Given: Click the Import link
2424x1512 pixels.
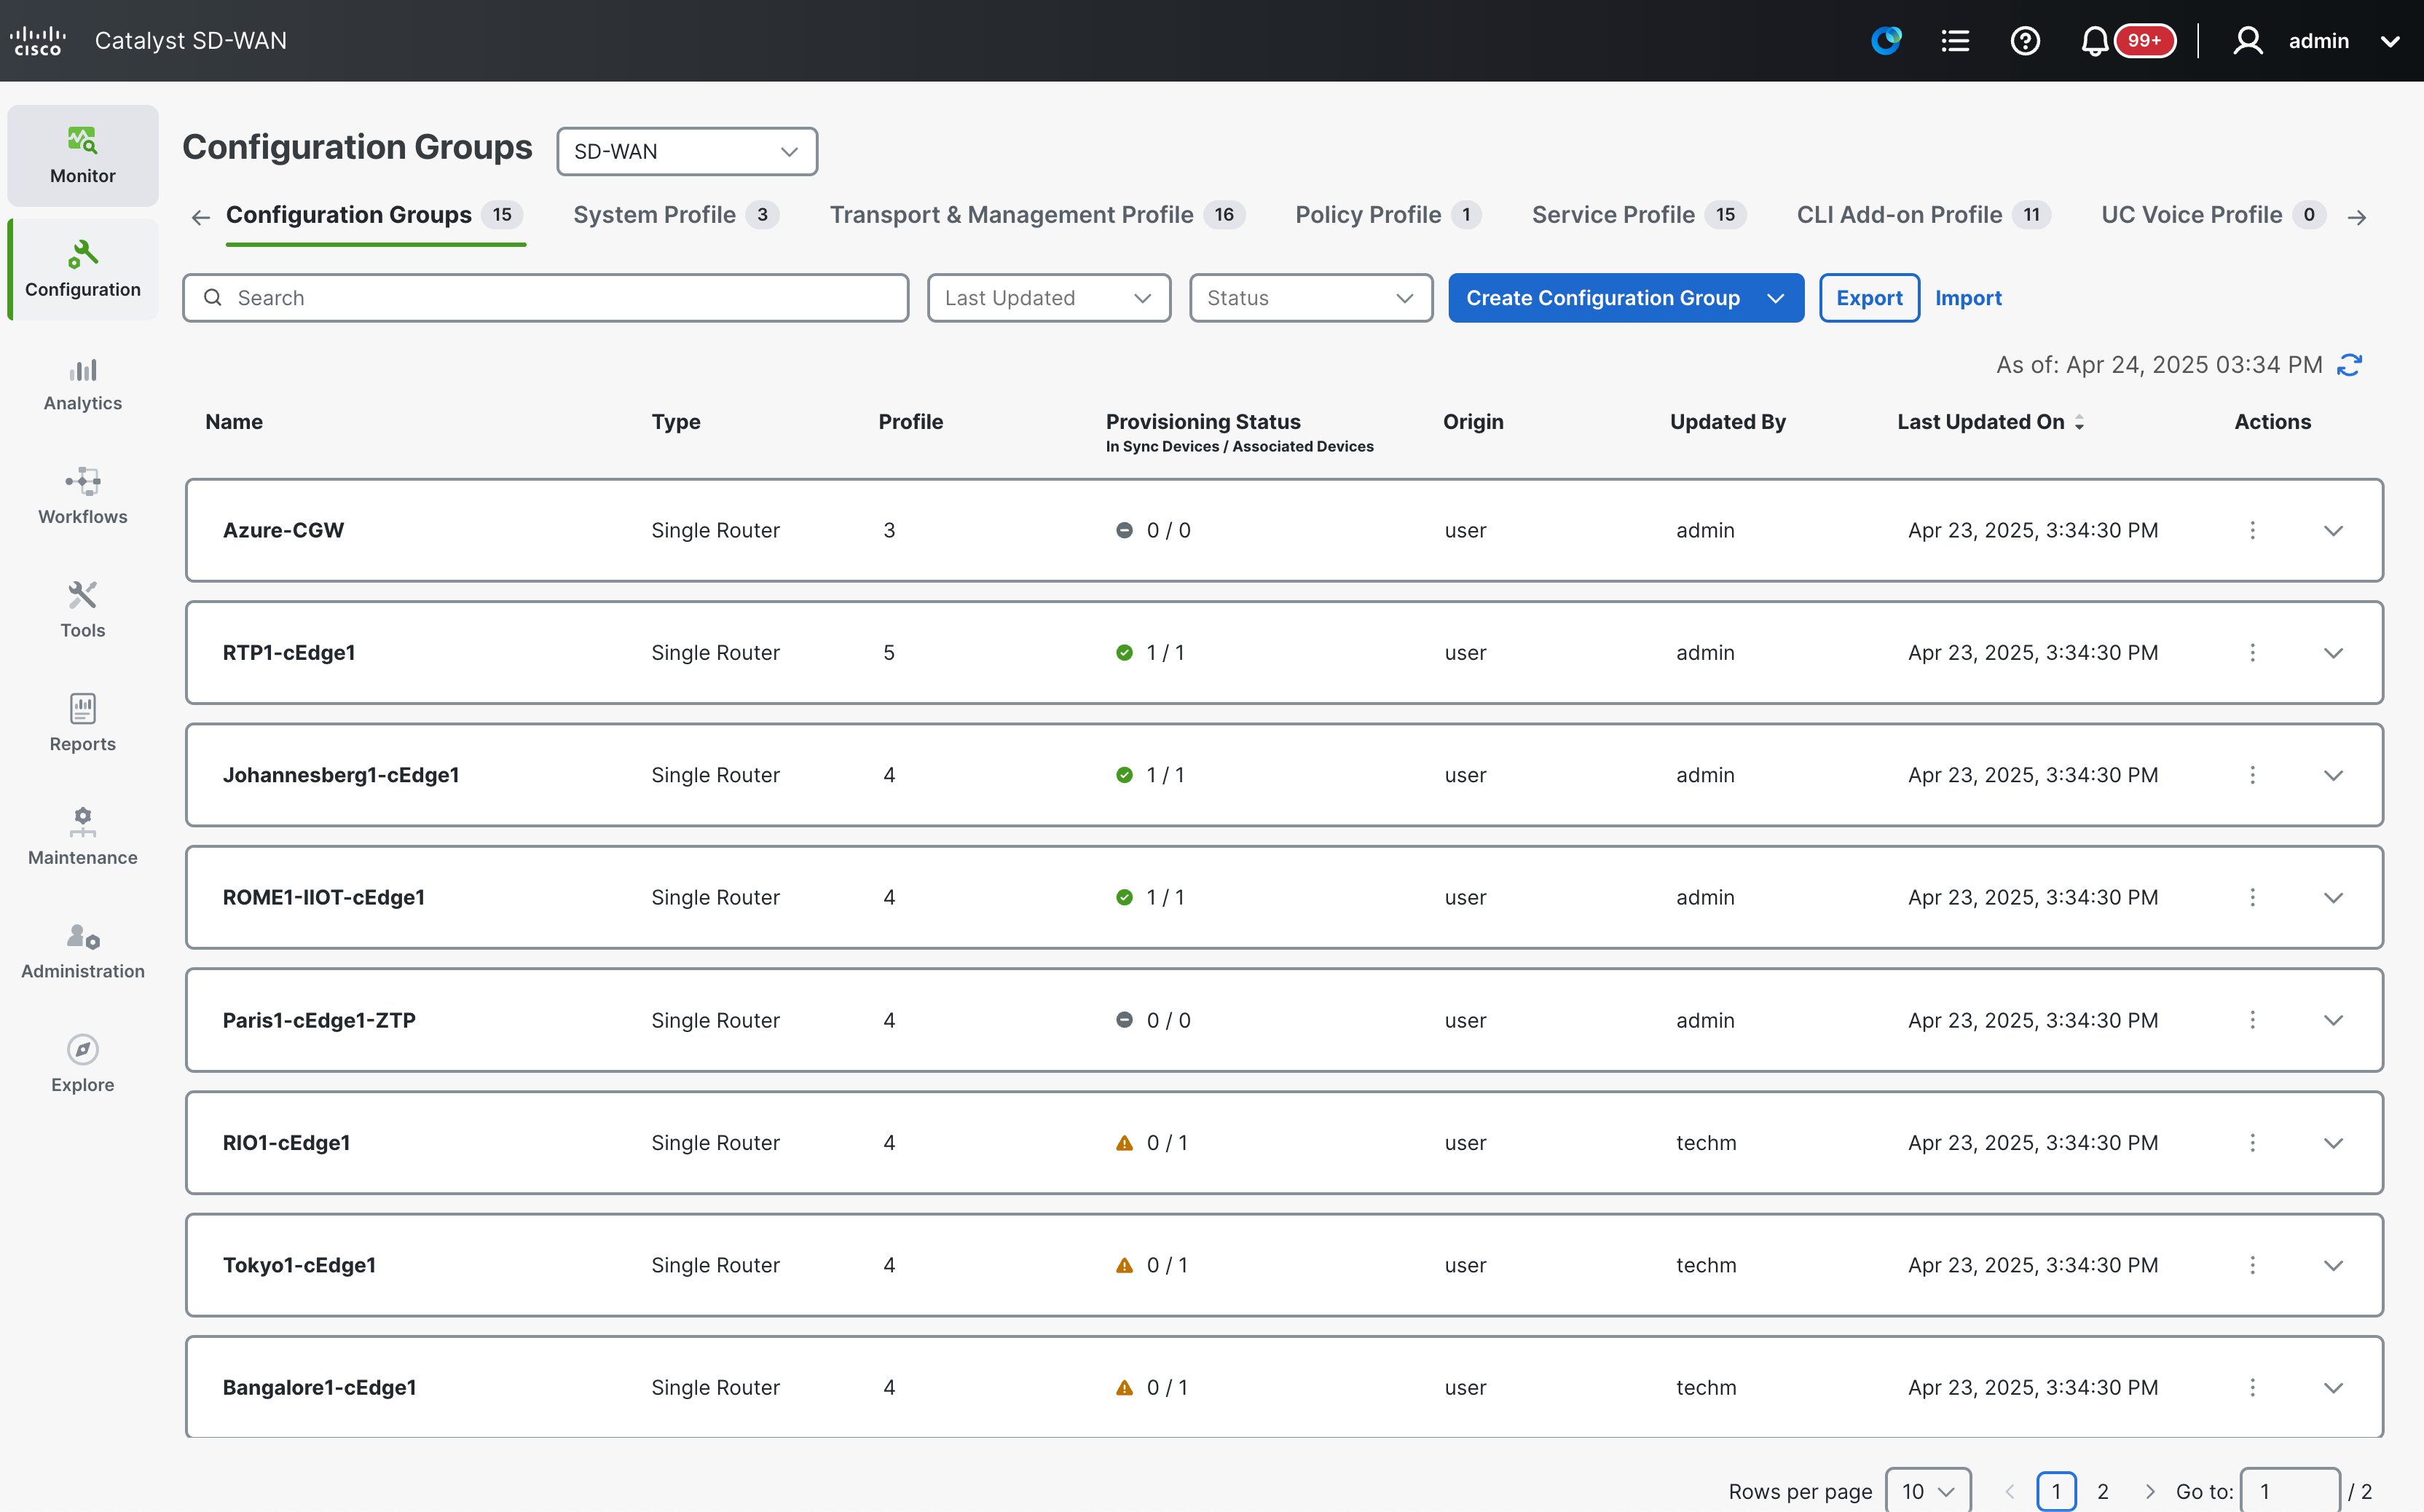Looking at the screenshot, I should click(x=1968, y=298).
